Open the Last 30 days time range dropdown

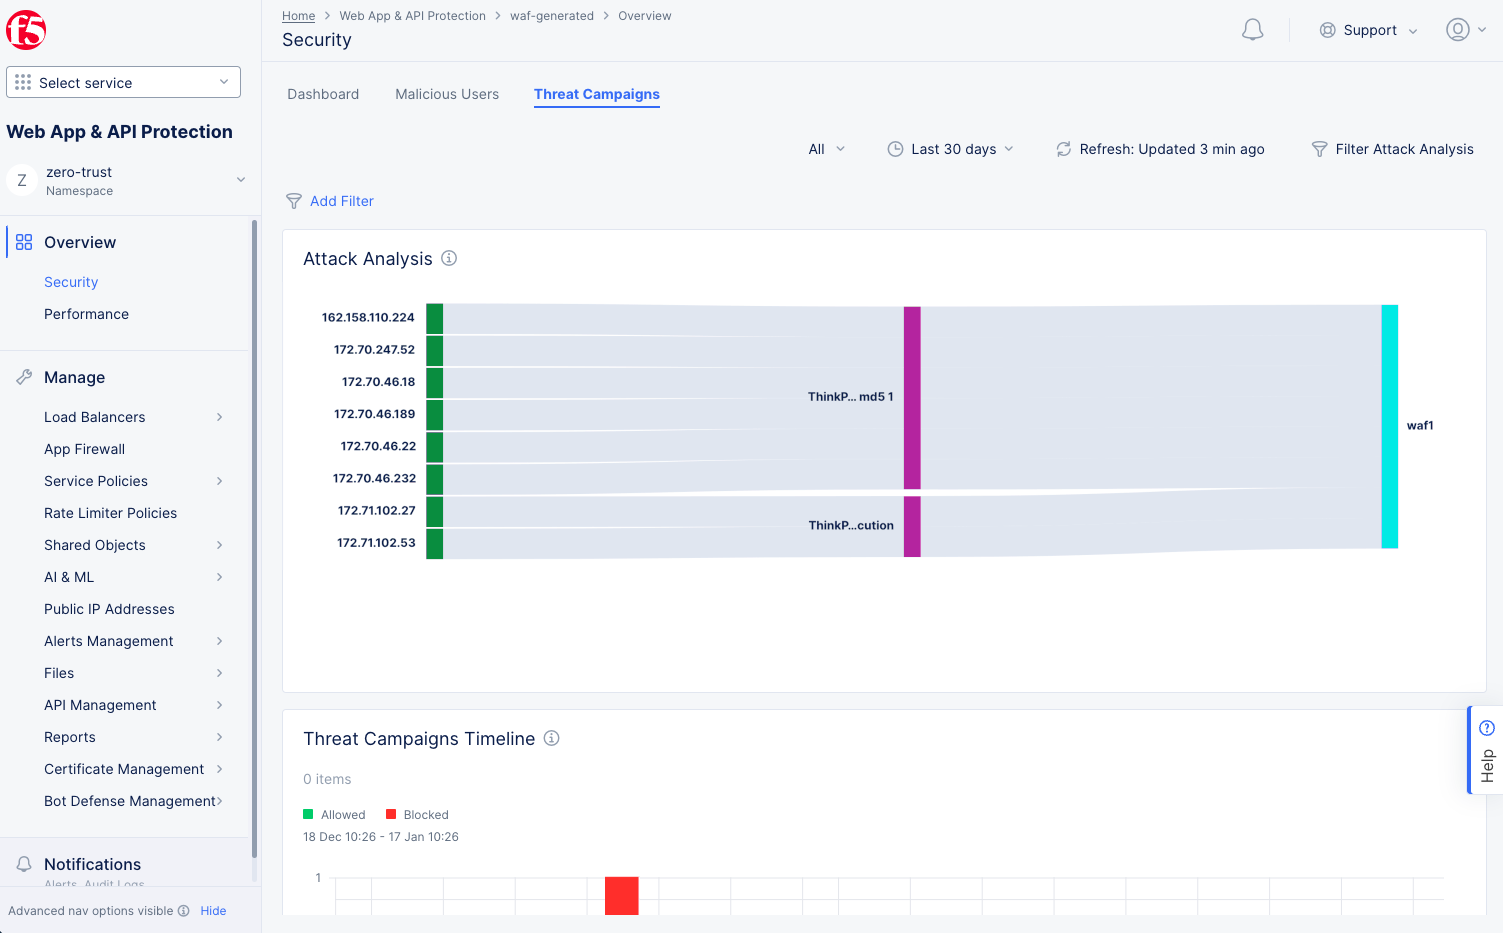(950, 149)
